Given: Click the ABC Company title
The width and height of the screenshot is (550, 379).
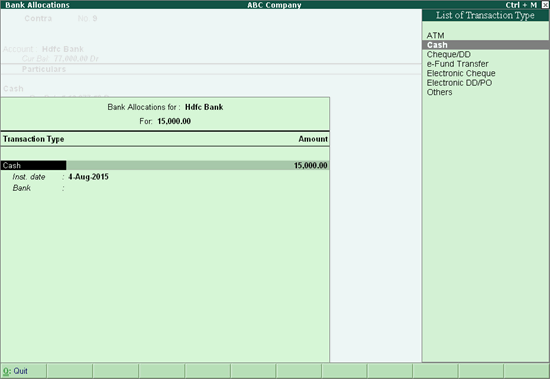Looking at the screenshot, I should click(274, 5).
